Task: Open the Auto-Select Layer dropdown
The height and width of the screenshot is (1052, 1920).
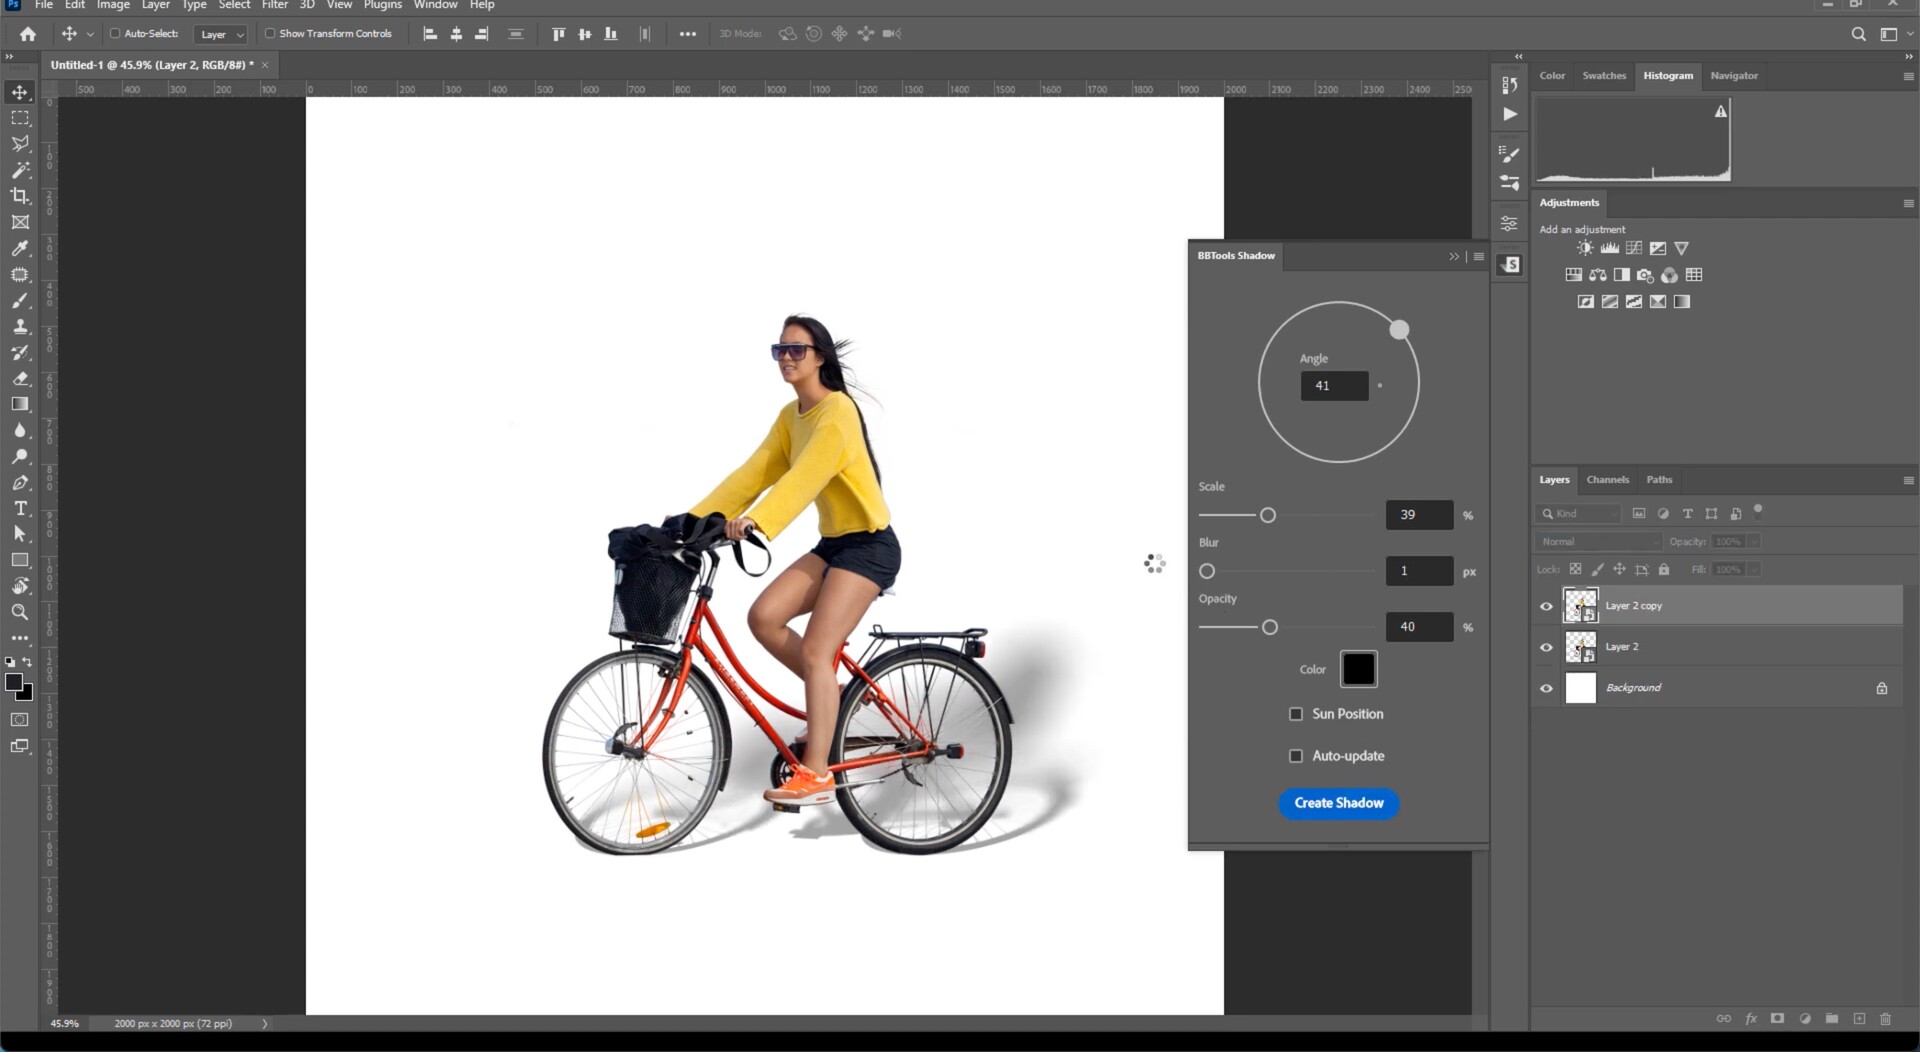Action: [x=221, y=34]
